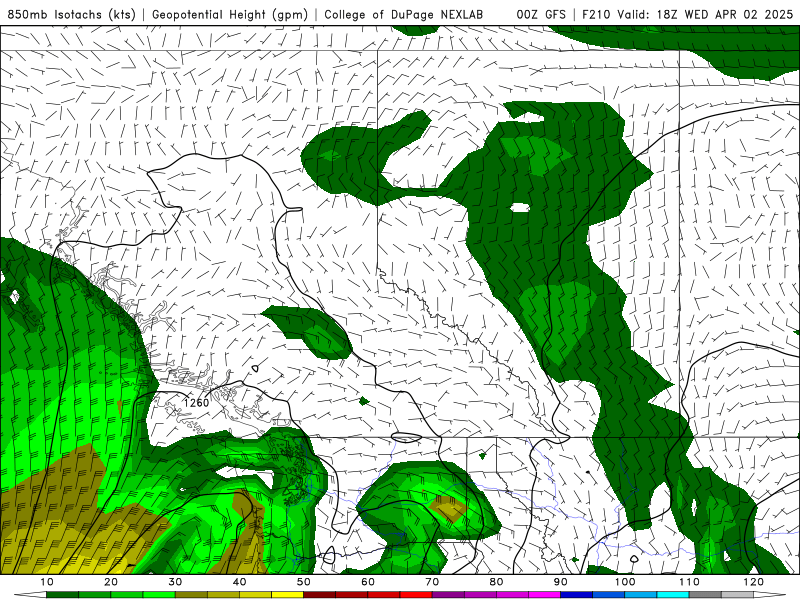Click the '120' label on the color scale
Screen dimensions: 800x600
[754, 582]
